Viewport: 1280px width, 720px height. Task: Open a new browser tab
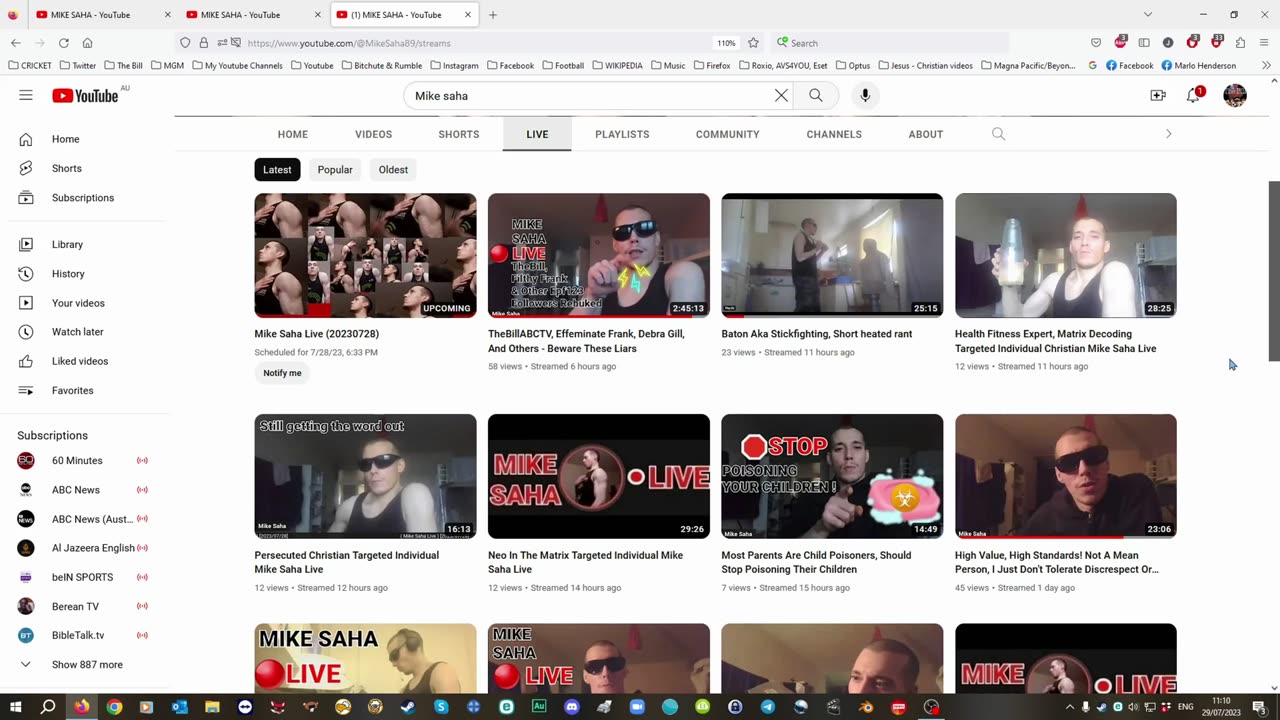493,15
